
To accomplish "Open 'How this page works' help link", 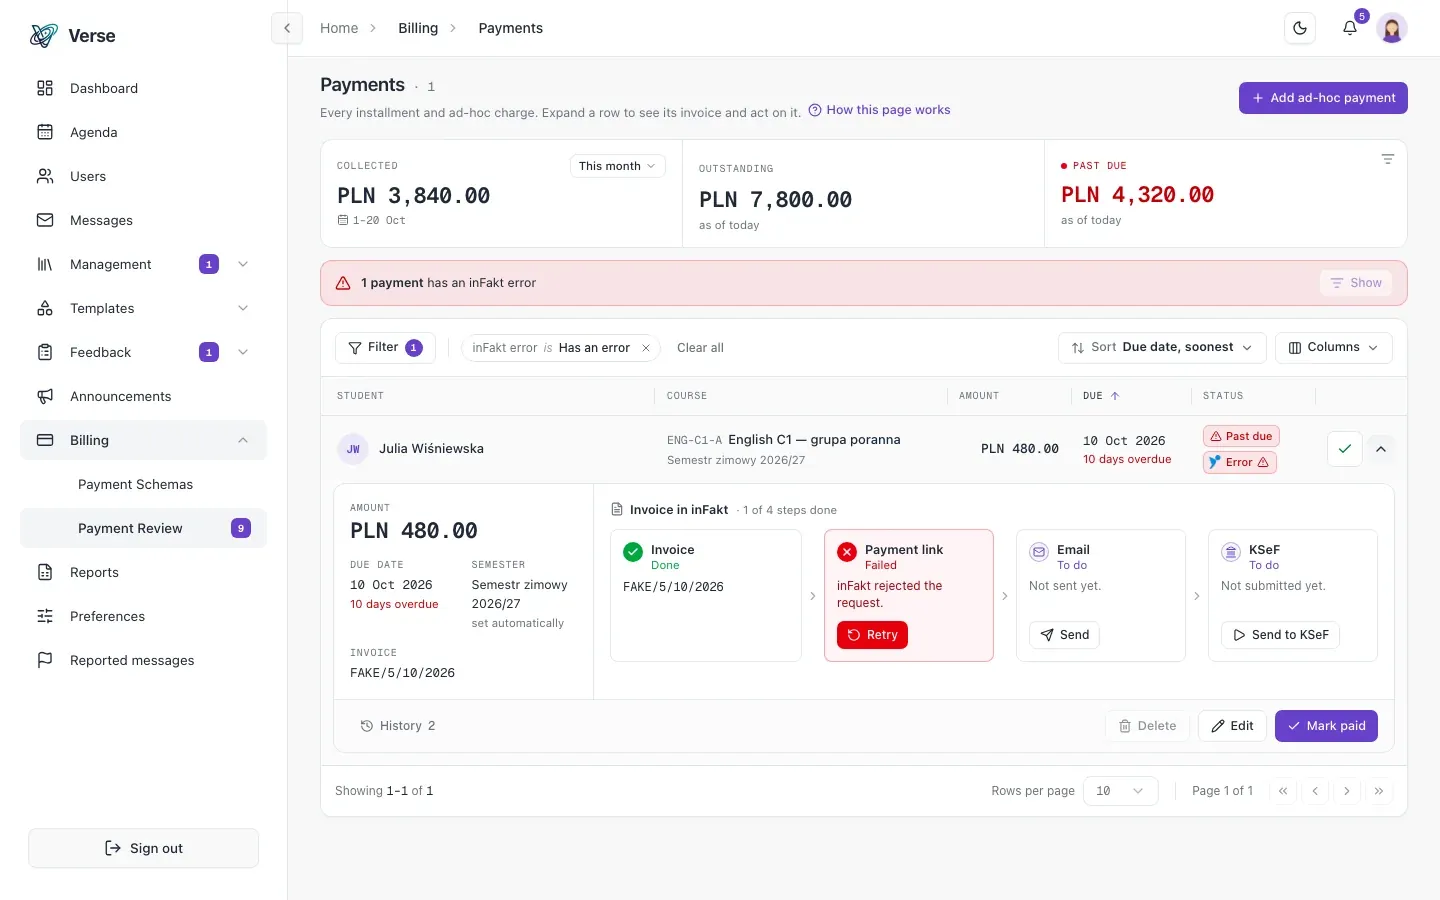I will point(879,110).
